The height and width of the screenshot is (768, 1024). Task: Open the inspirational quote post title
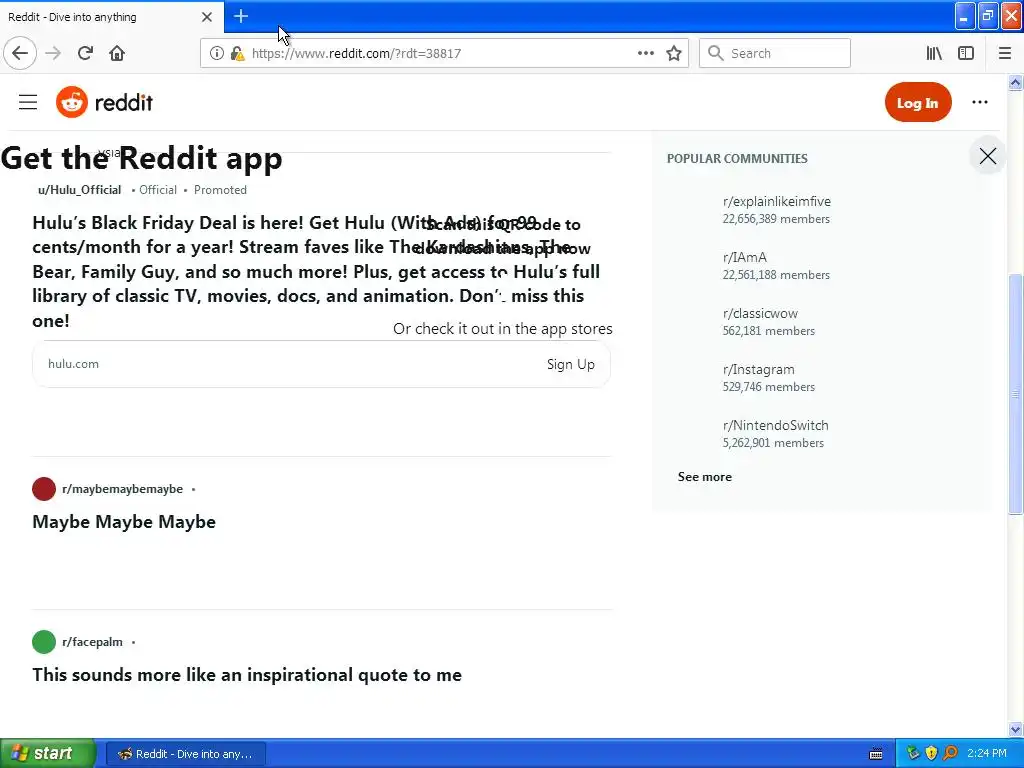247,675
